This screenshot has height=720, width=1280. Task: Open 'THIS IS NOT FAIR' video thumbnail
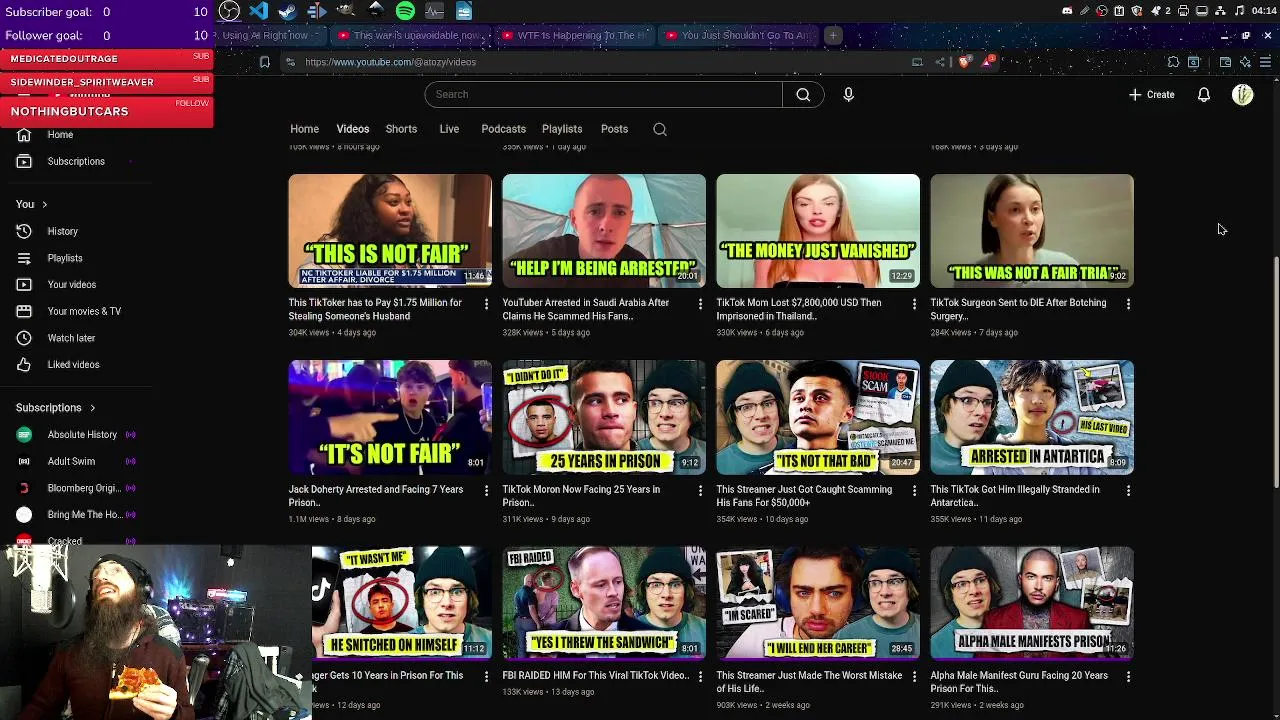click(390, 231)
